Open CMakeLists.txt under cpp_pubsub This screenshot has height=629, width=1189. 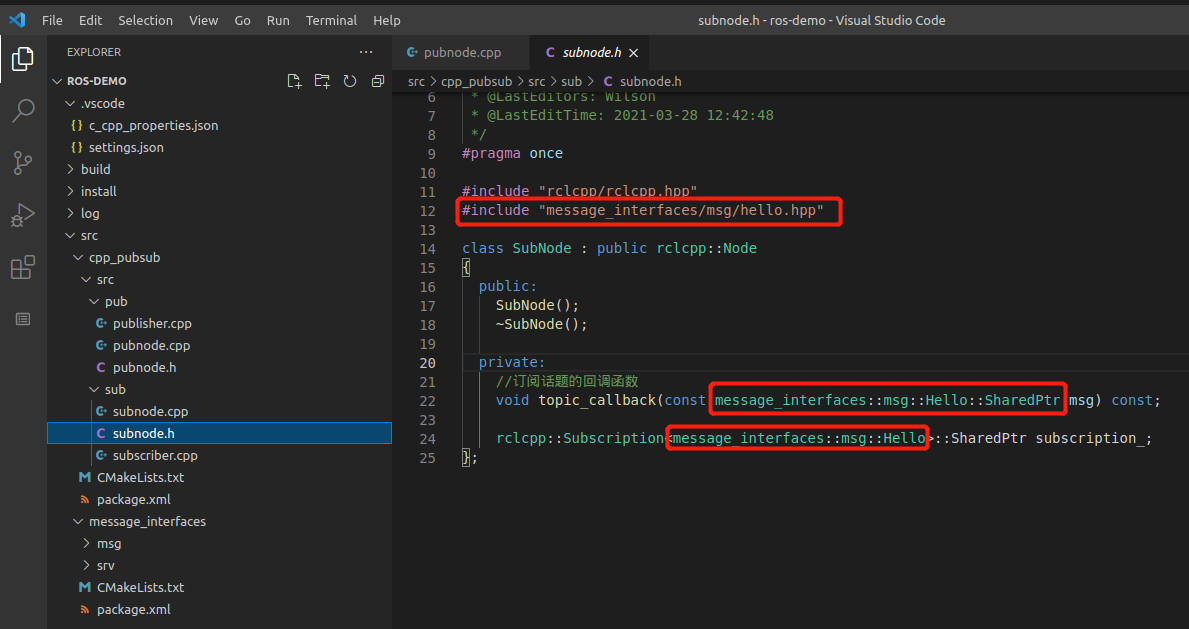click(x=219, y=477)
